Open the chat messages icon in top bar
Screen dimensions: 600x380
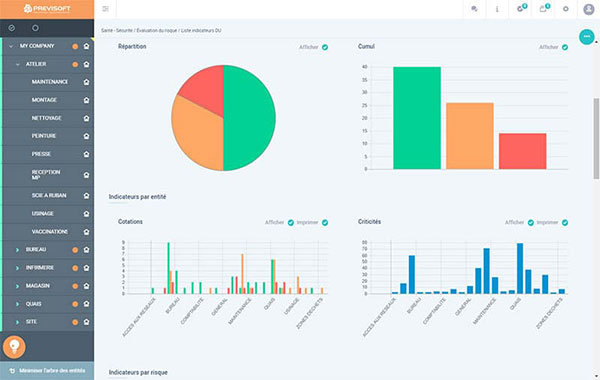coord(474,9)
